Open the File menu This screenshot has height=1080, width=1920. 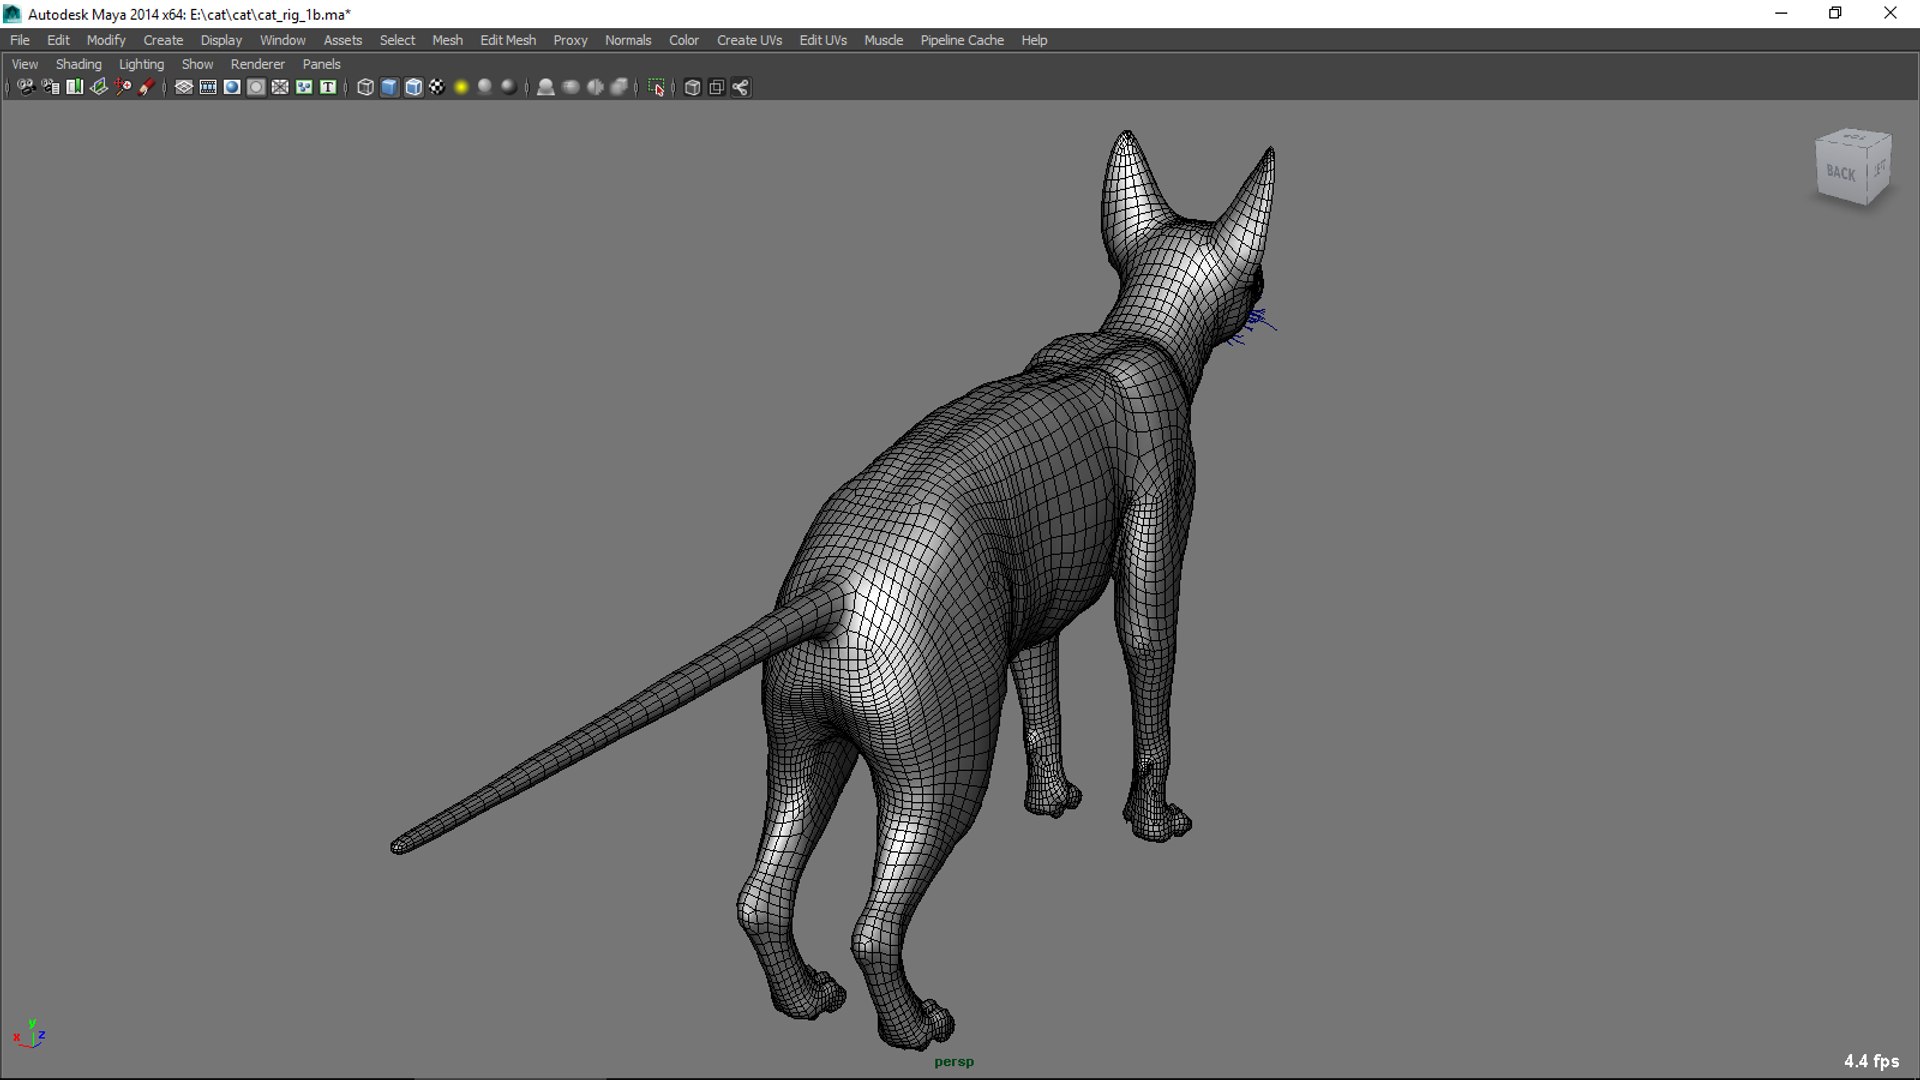point(20,40)
